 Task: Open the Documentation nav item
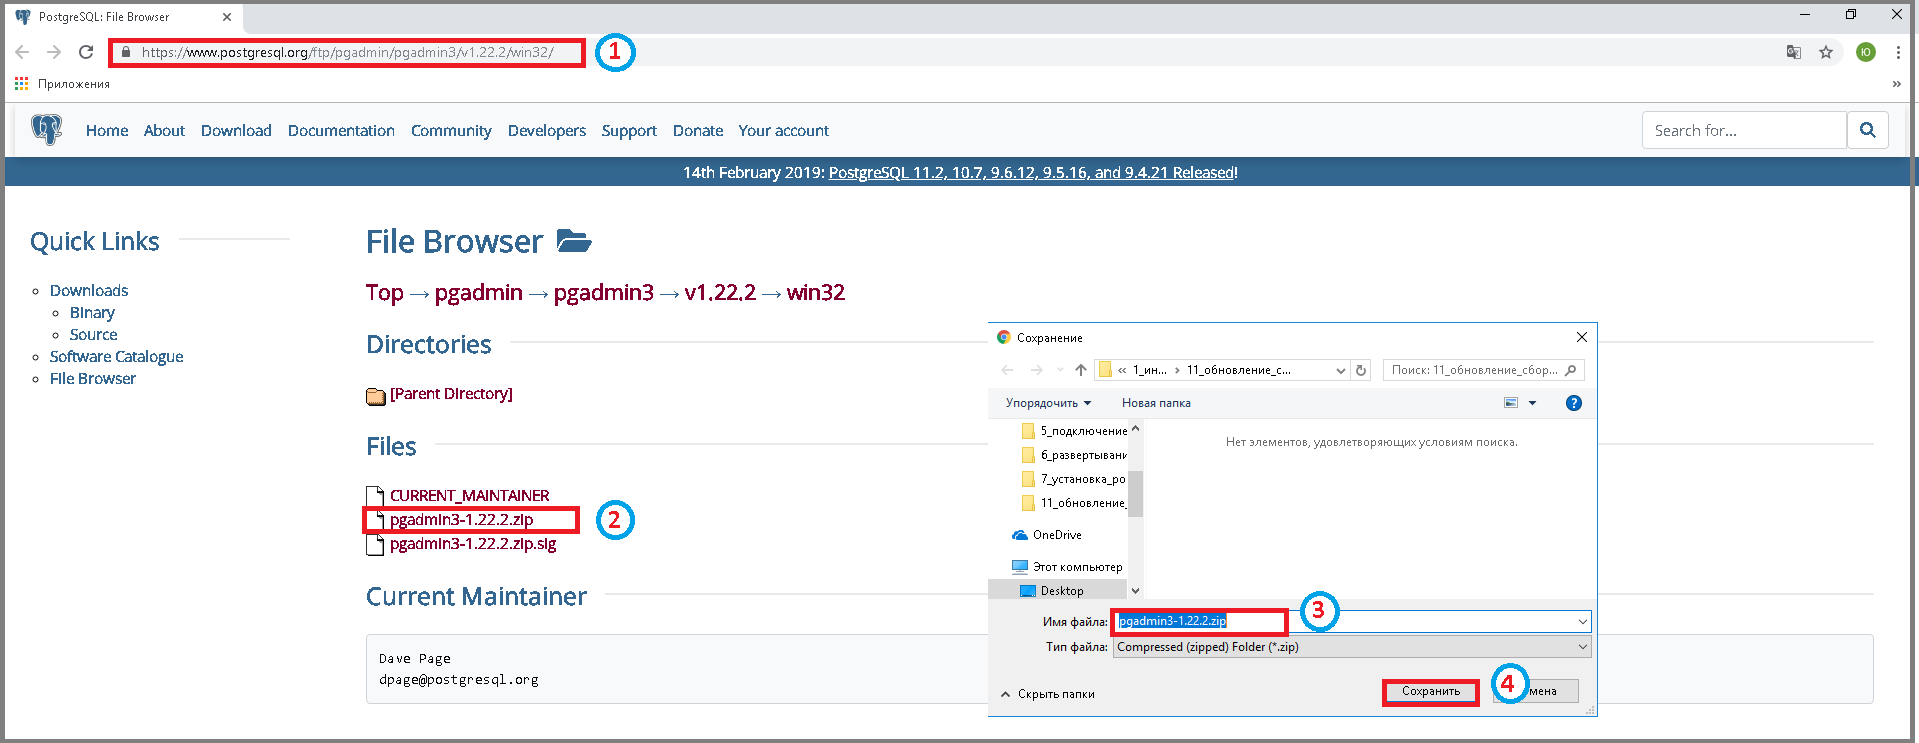pos(341,131)
